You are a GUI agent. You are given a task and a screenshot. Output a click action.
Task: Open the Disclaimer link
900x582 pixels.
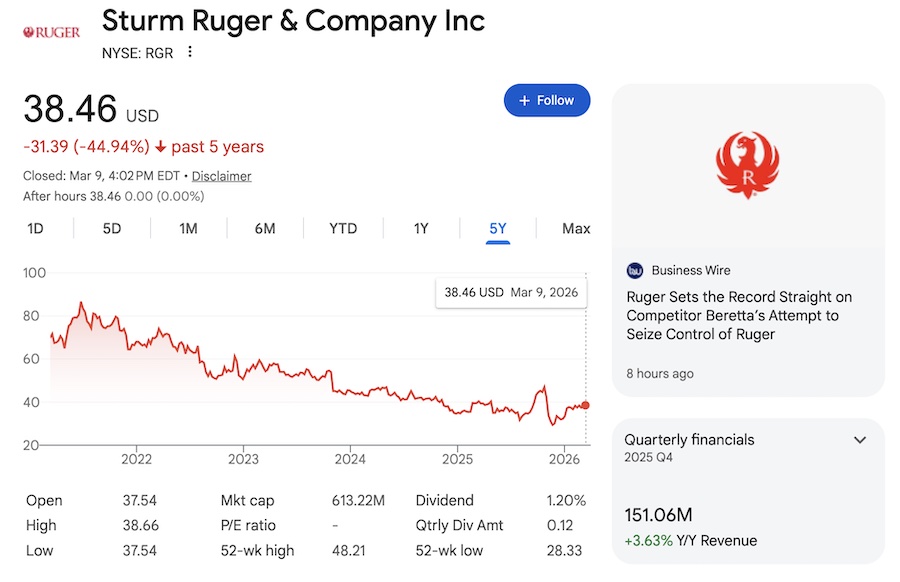[x=221, y=176]
